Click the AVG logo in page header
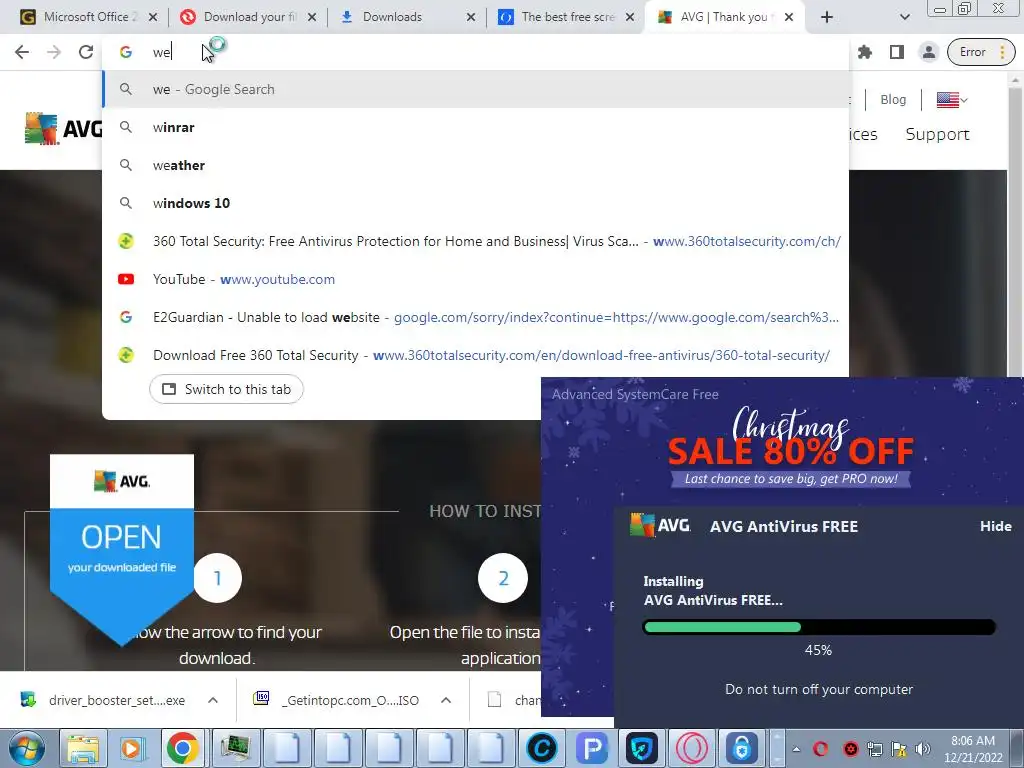This screenshot has height=768, width=1024. pos(63,128)
